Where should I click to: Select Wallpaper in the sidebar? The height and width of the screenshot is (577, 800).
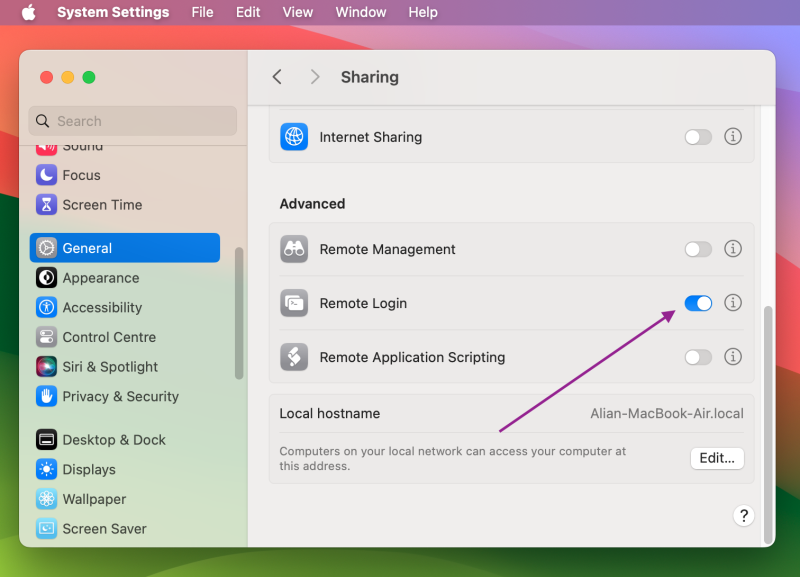pyautogui.click(x=125, y=498)
